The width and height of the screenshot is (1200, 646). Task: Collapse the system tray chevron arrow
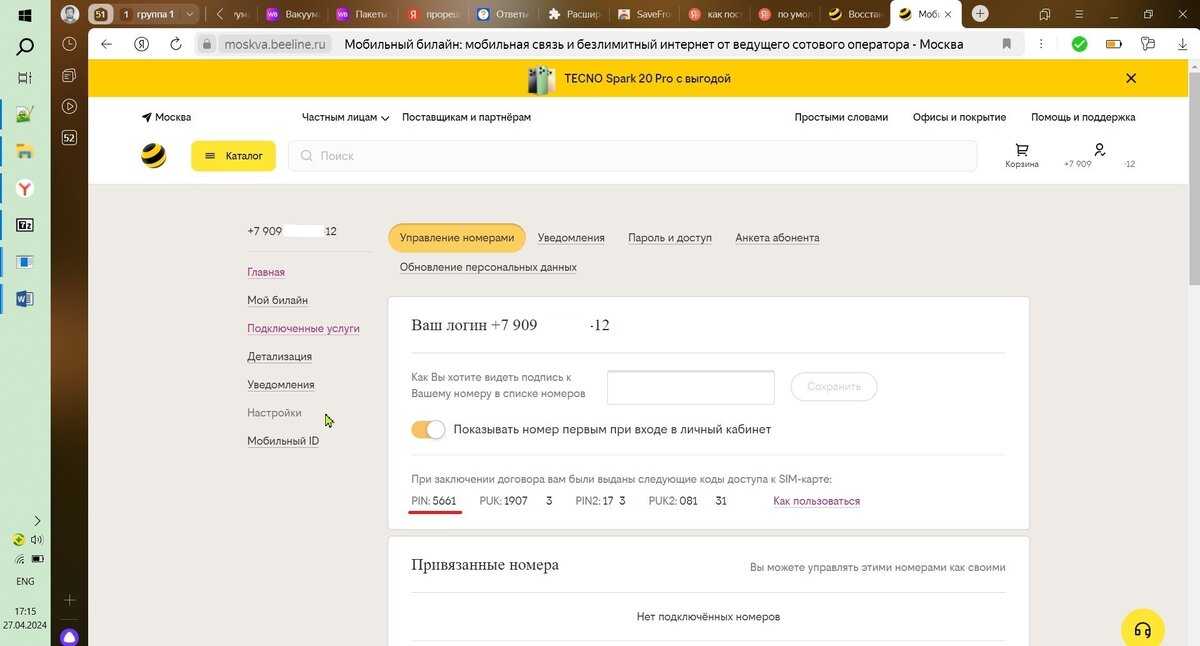(x=37, y=520)
